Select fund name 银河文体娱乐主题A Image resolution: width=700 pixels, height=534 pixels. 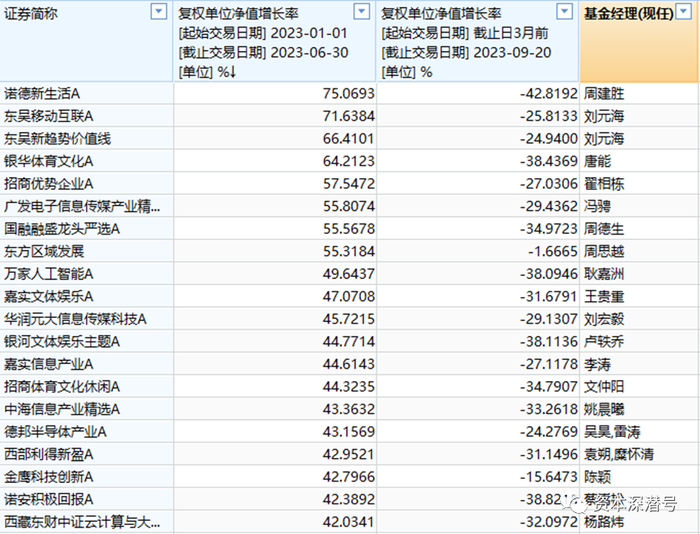[x=62, y=342]
